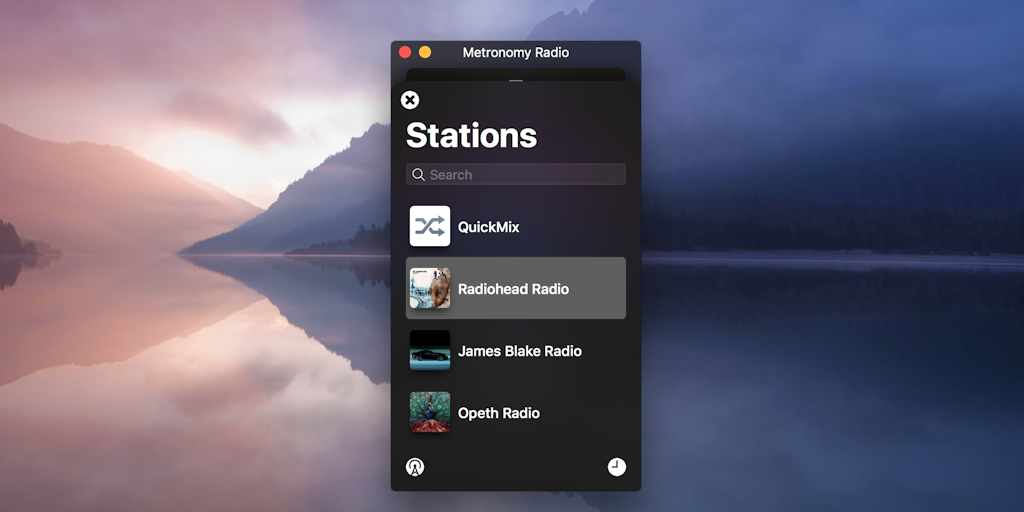
Task: Select the QuickMix shuffle icon
Action: (x=430, y=226)
